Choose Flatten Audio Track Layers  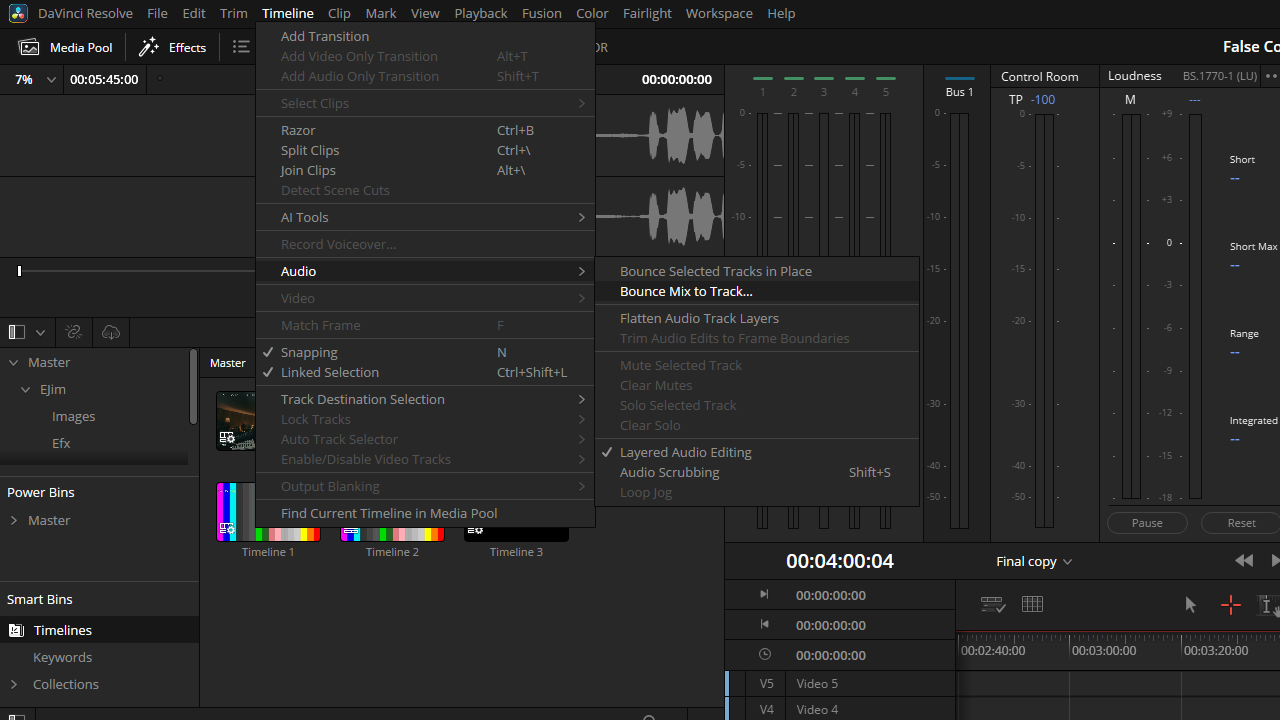pos(757,318)
